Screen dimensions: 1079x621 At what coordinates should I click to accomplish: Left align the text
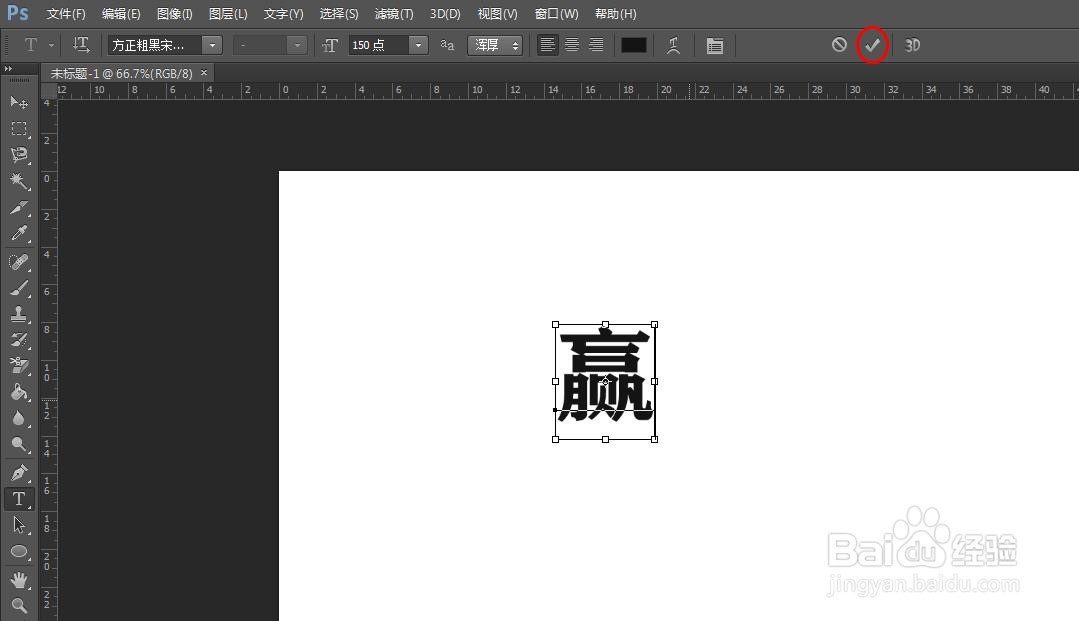tap(548, 45)
